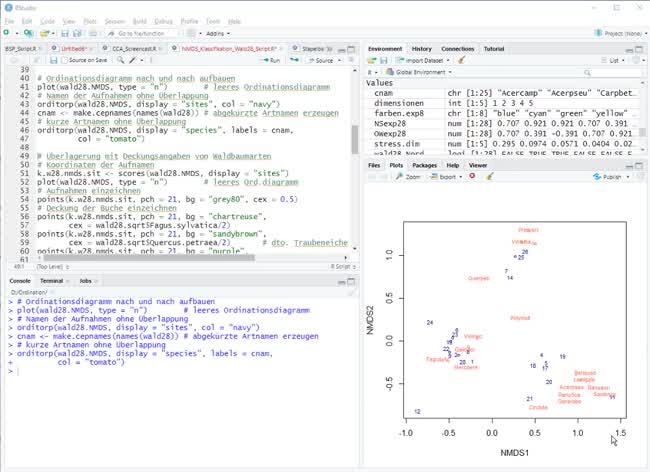Click the Load workspace icon in Environment pane
The image size is (650, 472).
[x=372, y=61]
